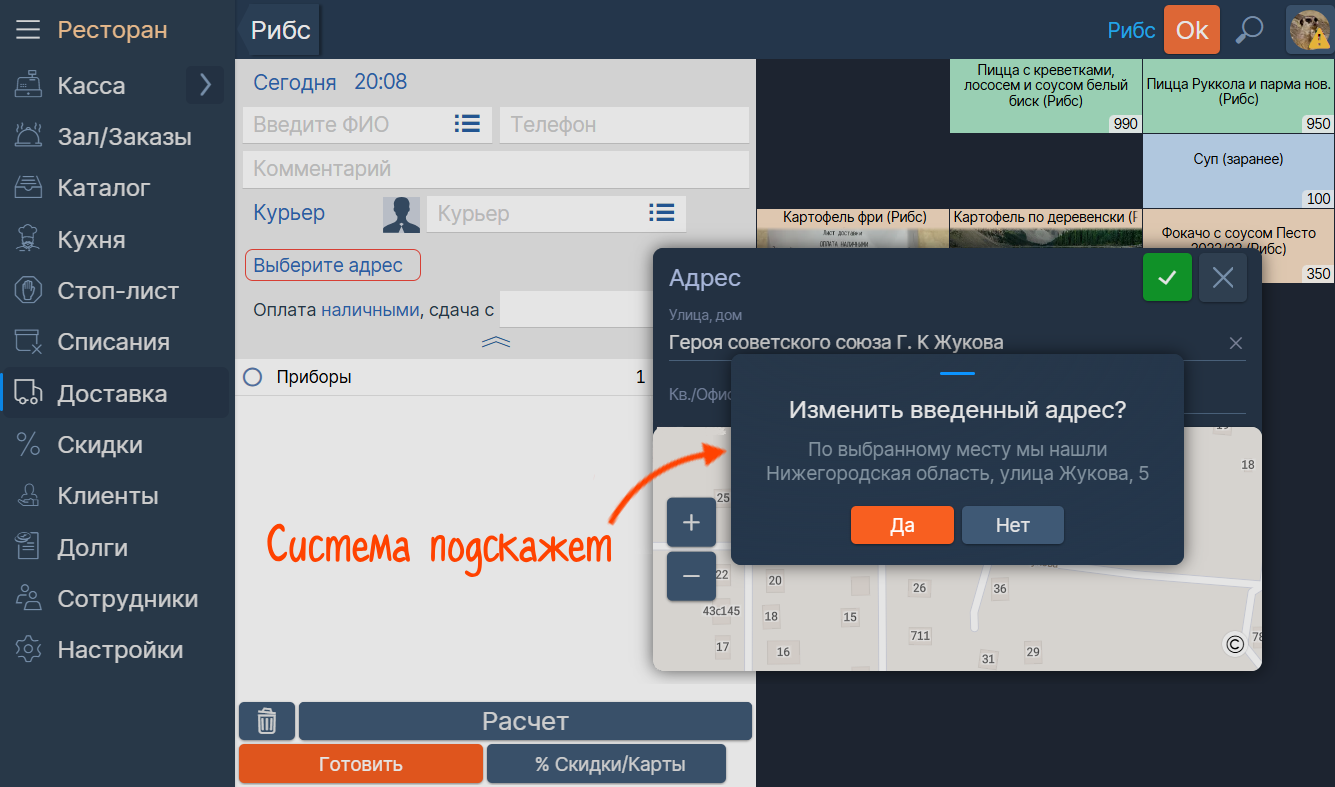Open the user avatar profile

[1307, 30]
